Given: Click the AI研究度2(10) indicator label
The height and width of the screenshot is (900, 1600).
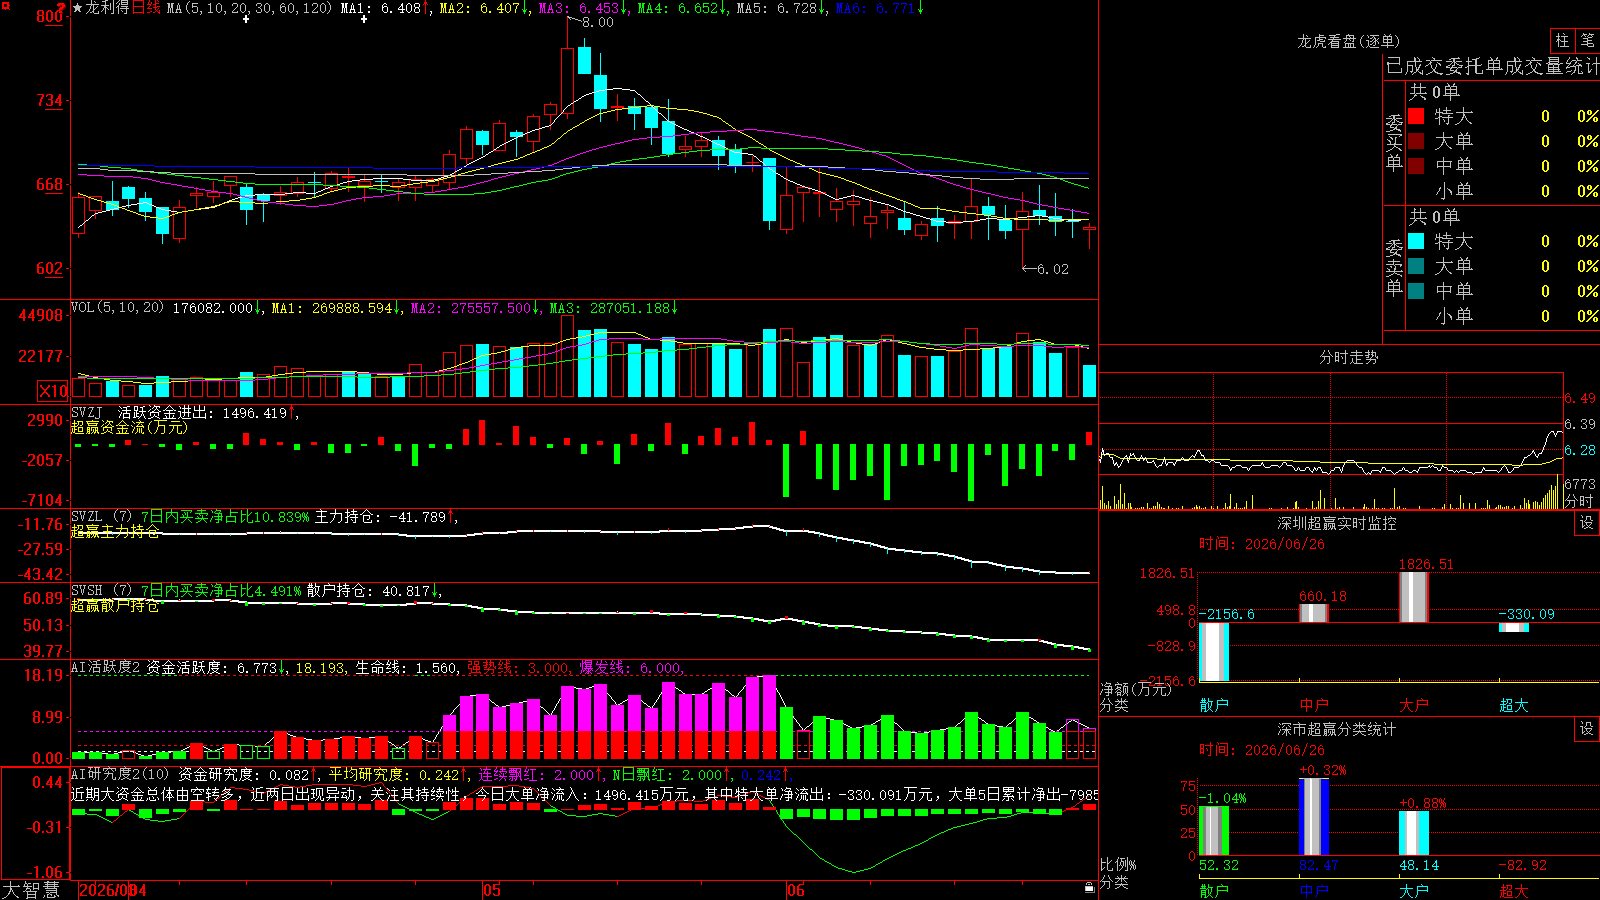Looking at the screenshot, I should click(x=120, y=774).
